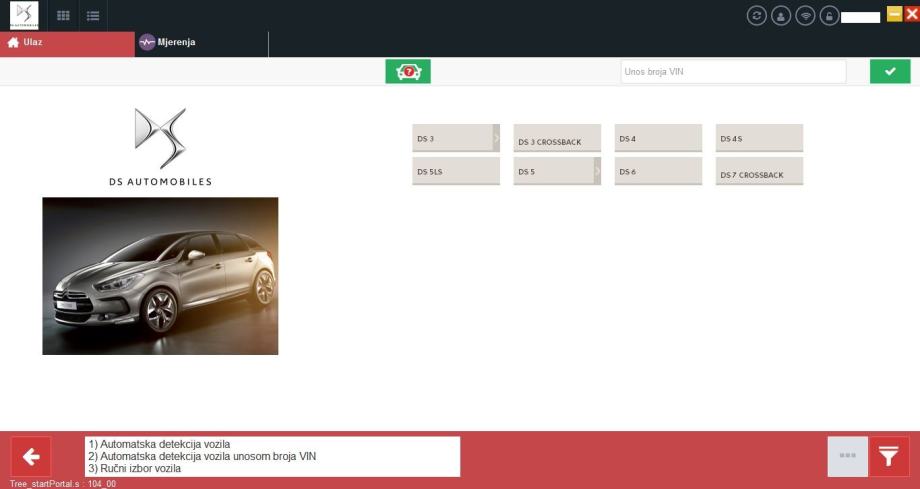Select the DS 6 model
The height and width of the screenshot is (489, 920).
[658, 171]
